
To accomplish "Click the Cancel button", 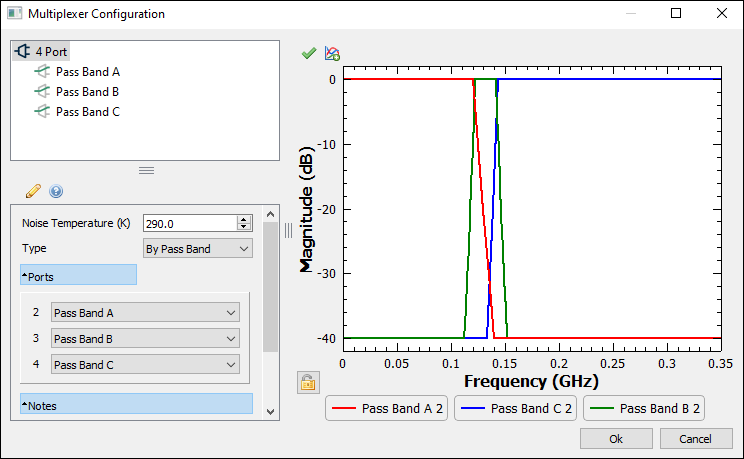I will [x=696, y=439].
